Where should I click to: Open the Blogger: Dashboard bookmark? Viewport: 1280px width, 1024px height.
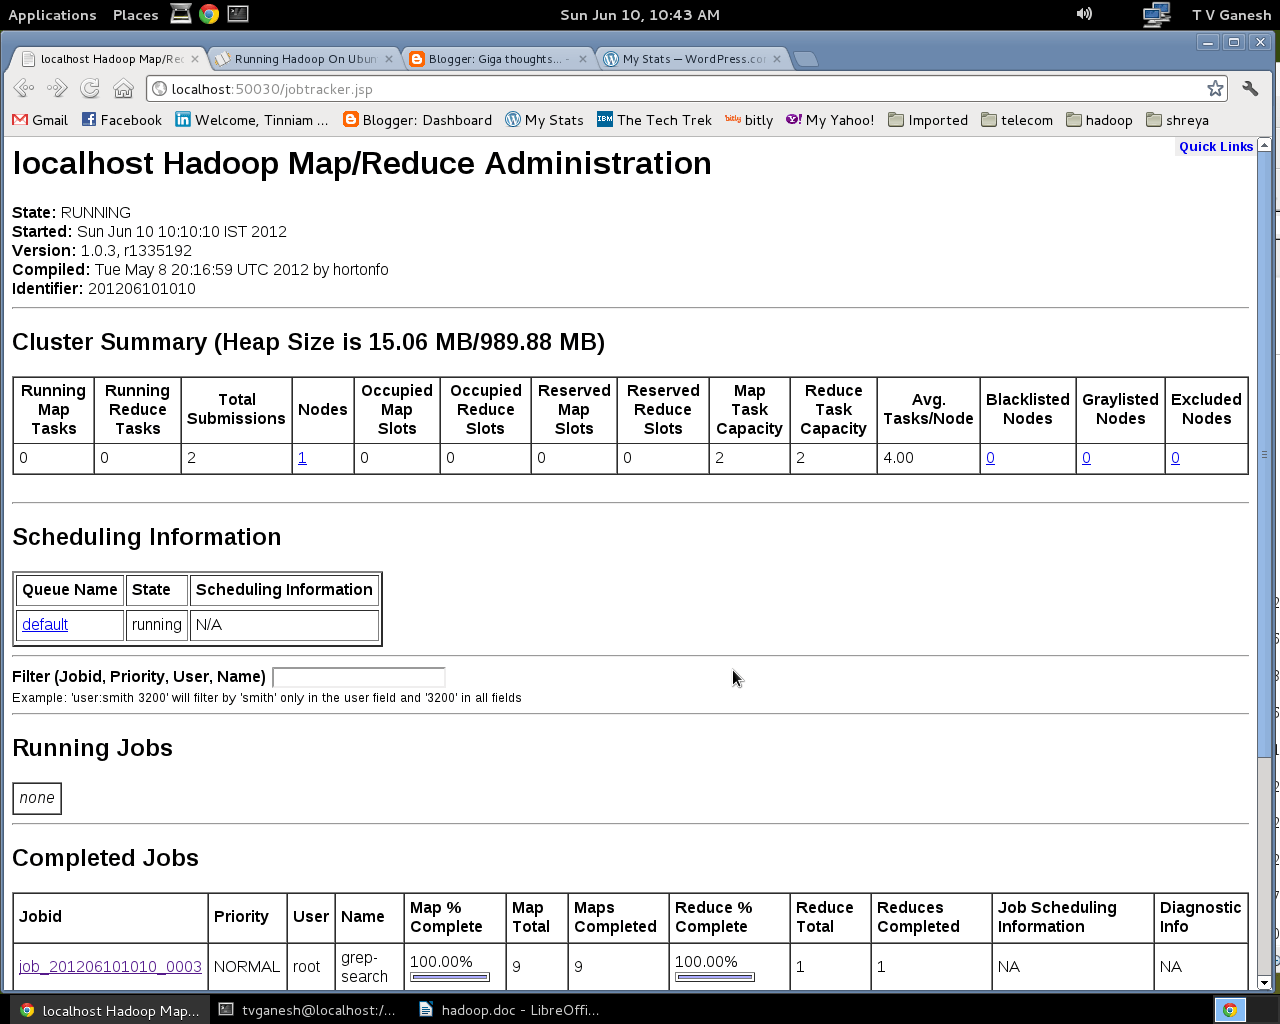pyautogui.click(x=418, y=120)
